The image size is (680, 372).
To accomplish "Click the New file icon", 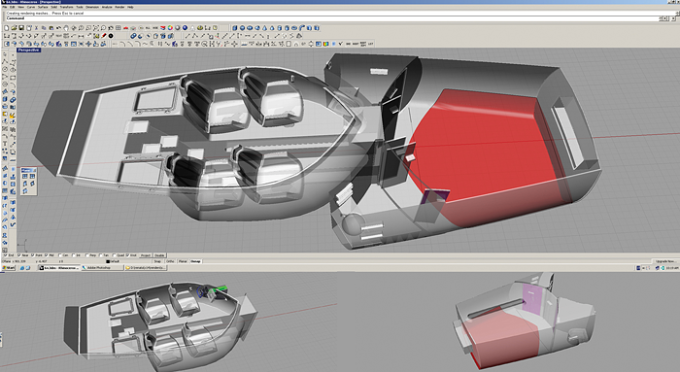I will [7, 28].
